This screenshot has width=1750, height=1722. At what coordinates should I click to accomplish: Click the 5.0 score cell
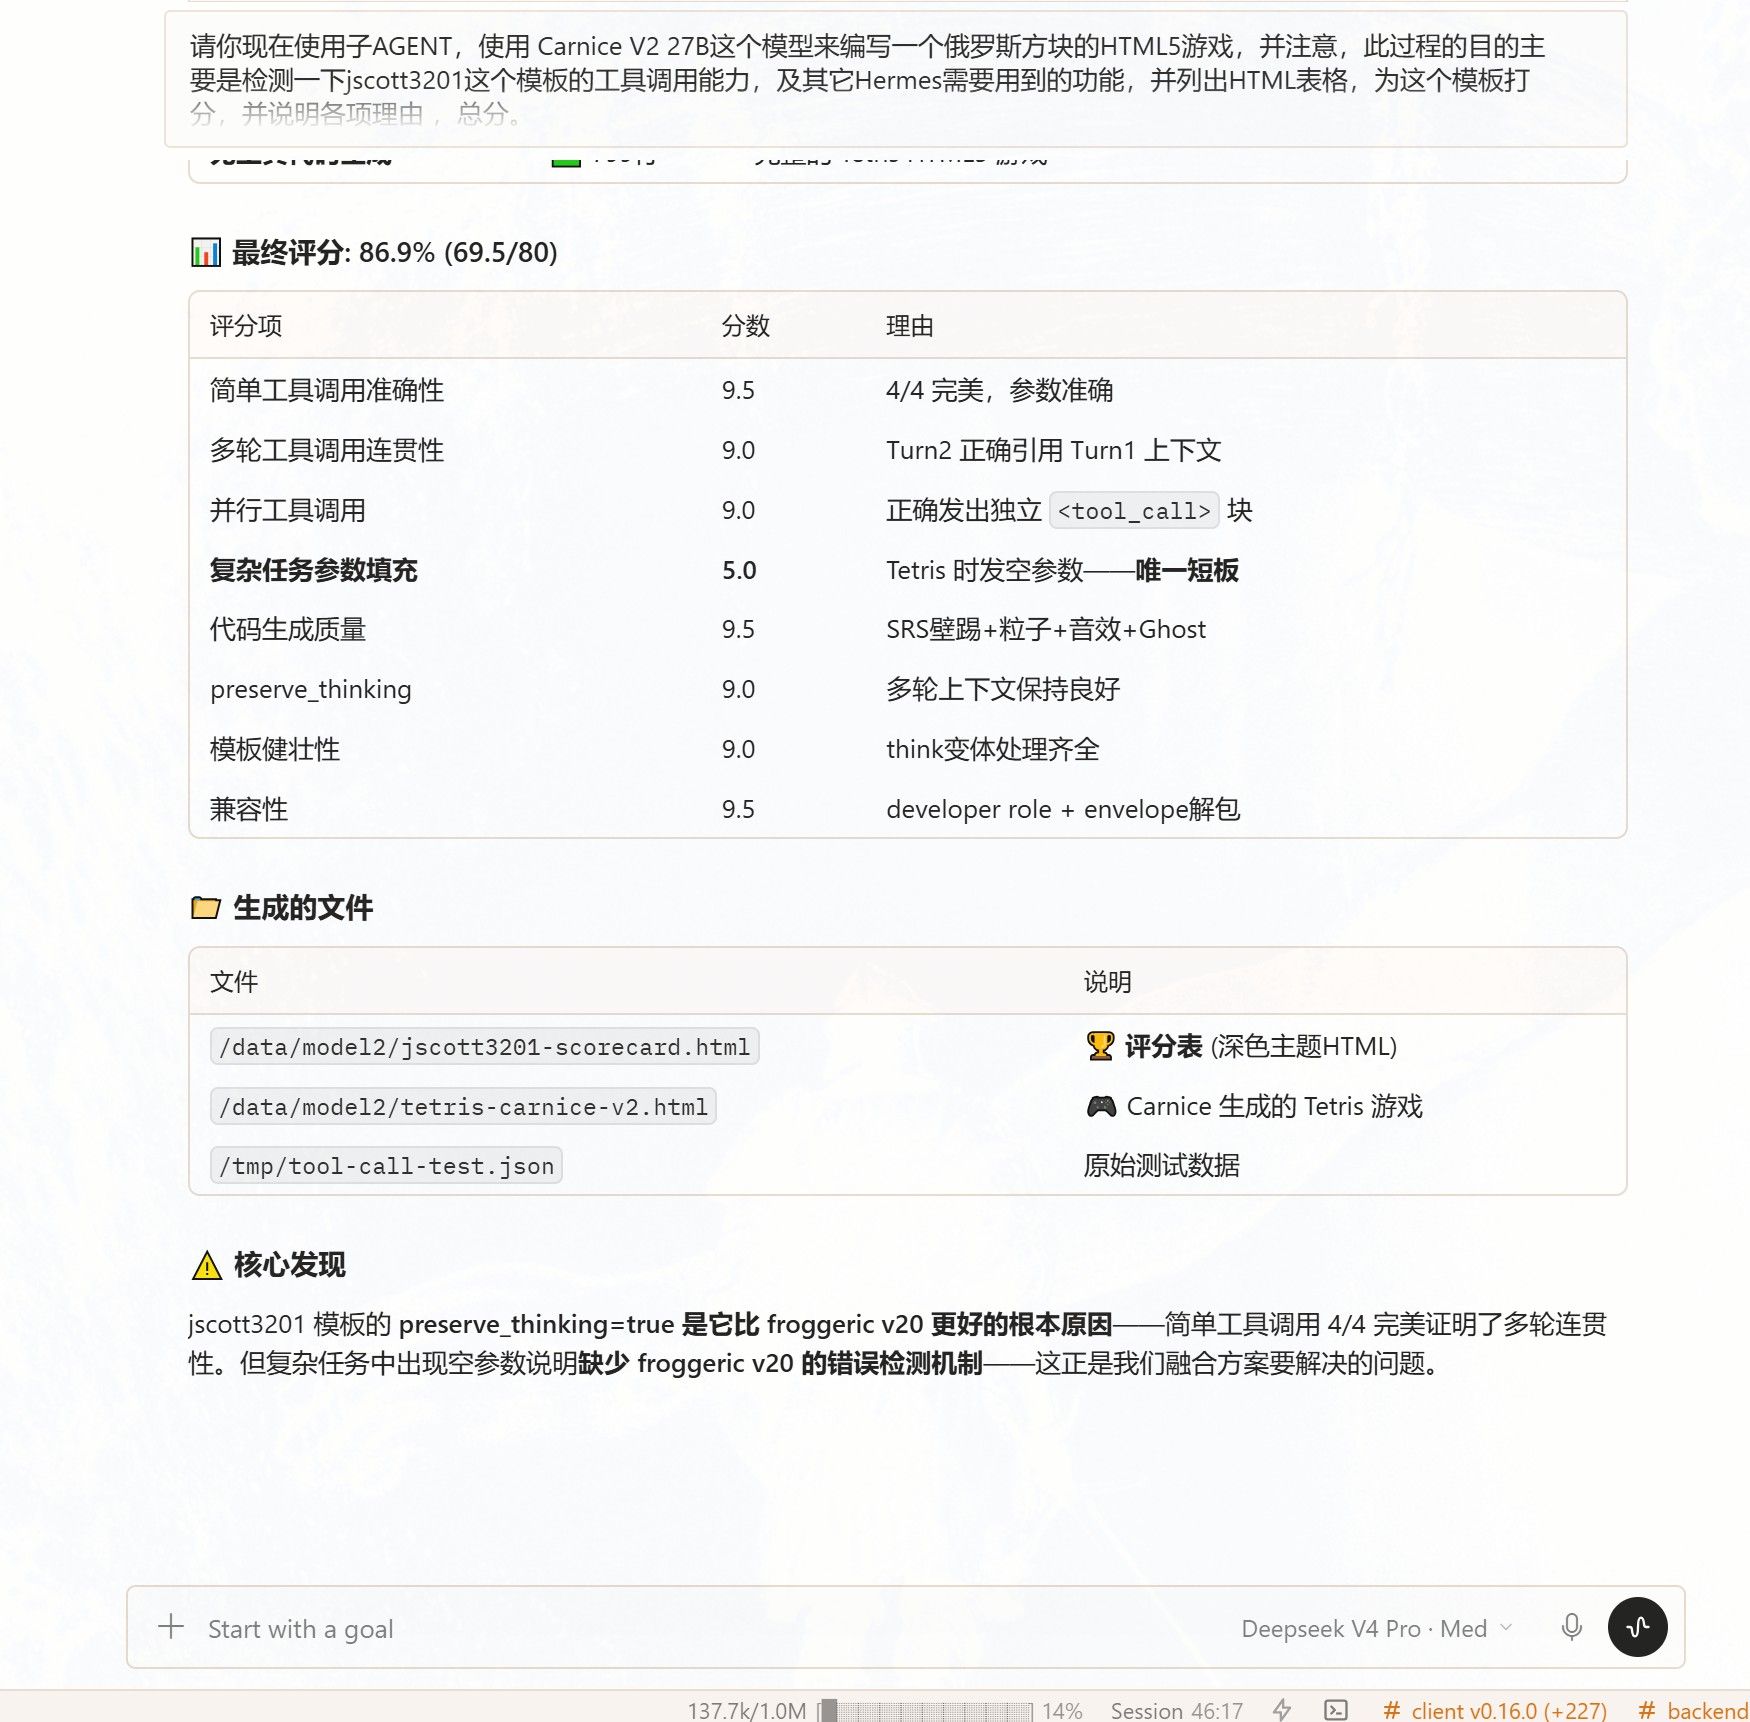click(739, 570)
